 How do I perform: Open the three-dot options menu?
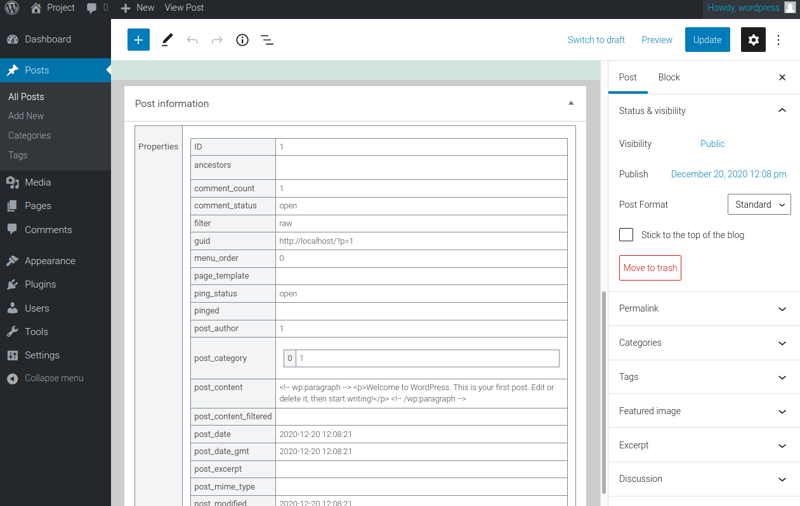779,40
